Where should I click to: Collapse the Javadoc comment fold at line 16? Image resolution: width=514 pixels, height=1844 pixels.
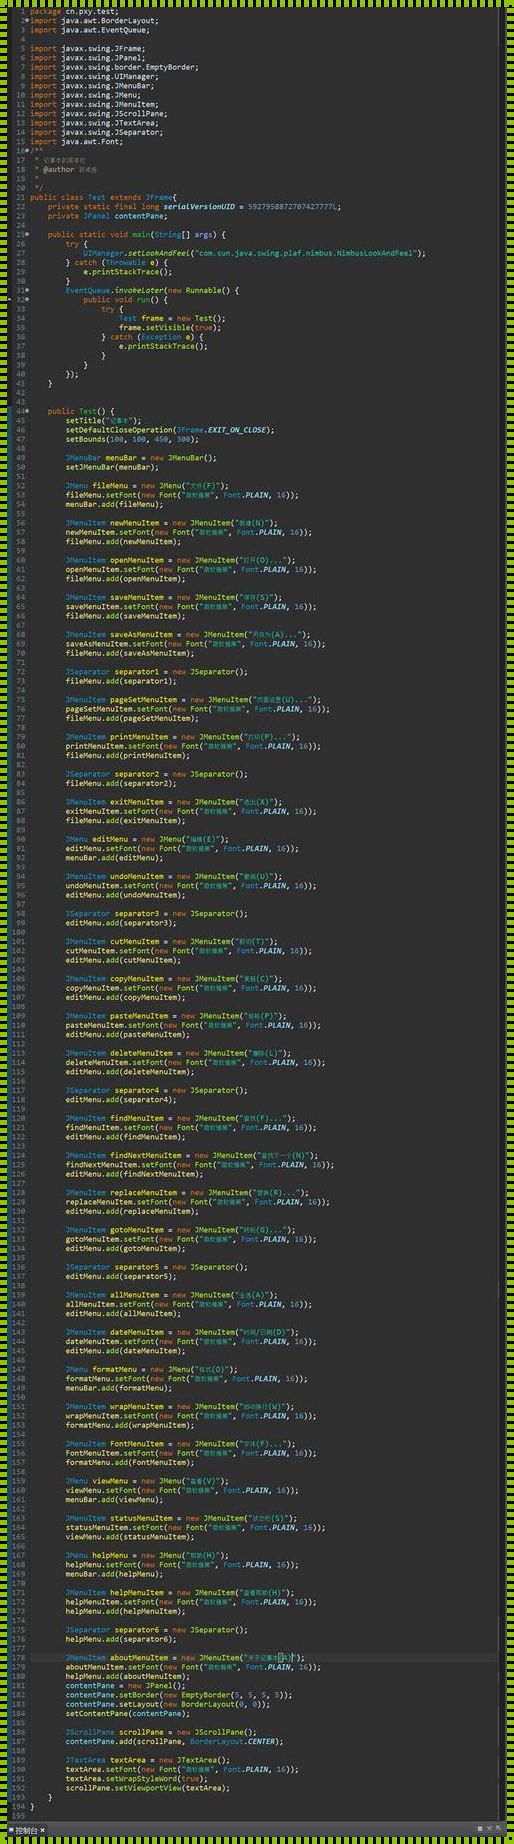coord(27,150)
